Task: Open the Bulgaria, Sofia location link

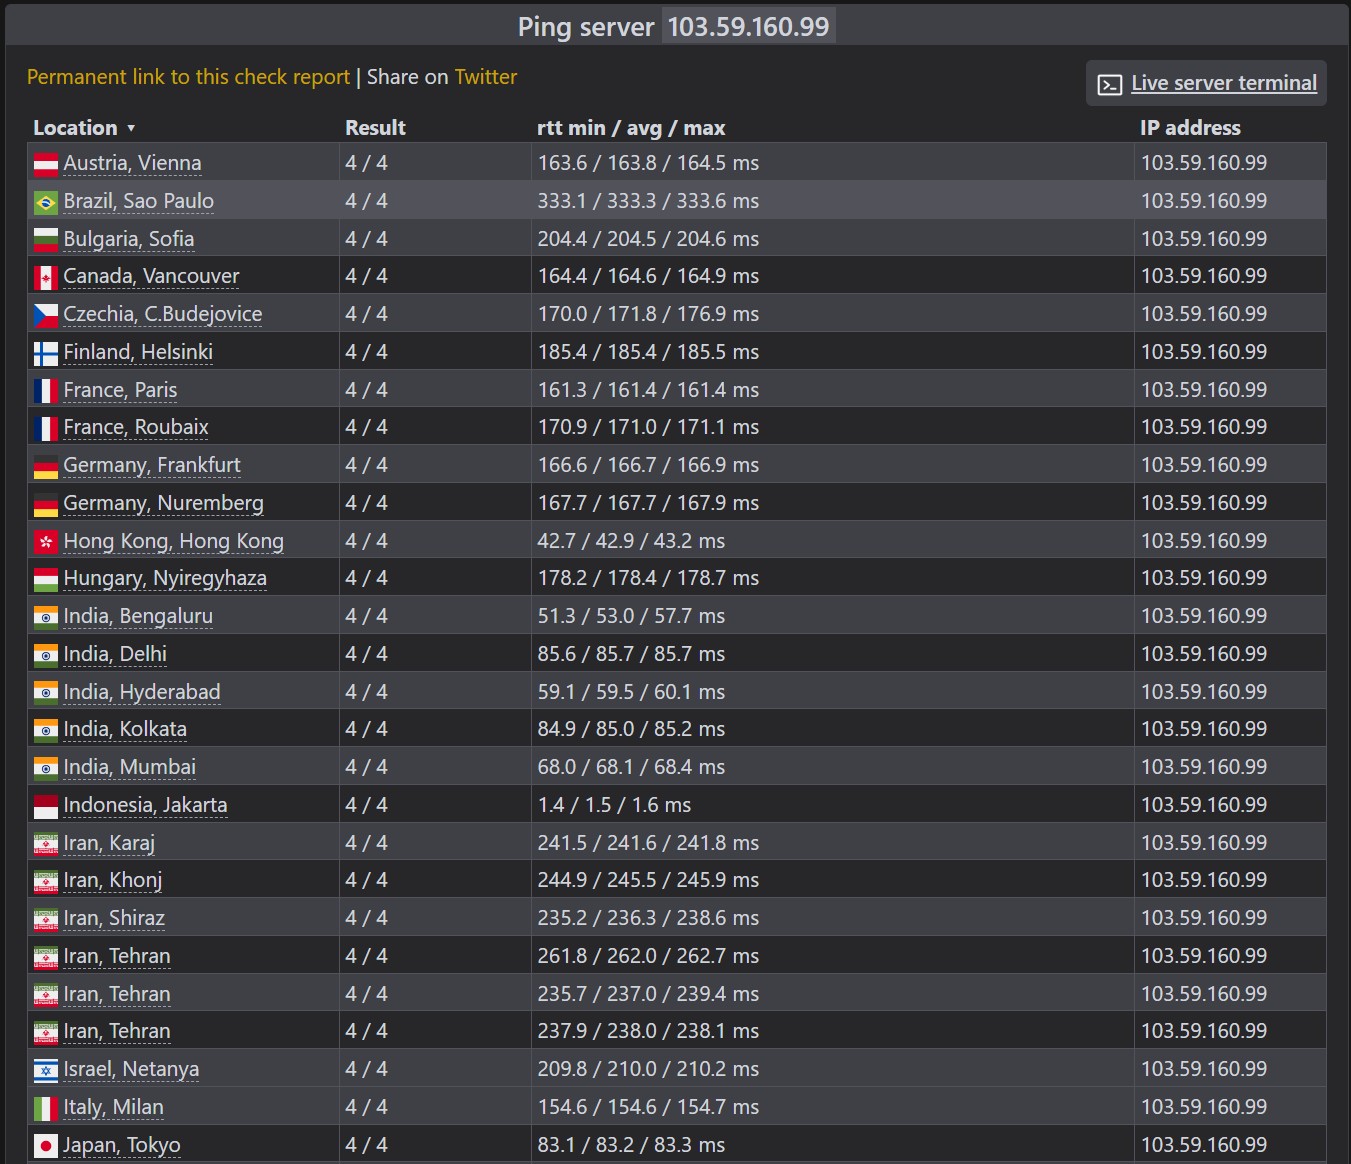Action: [128, 239]
